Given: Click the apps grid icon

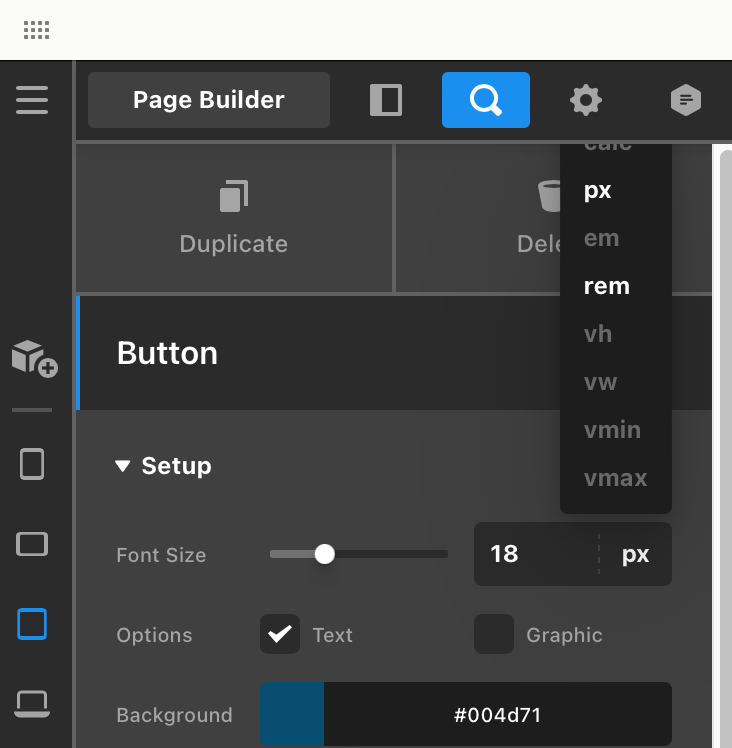Looking at the screenshot, I should click(36, 30).
